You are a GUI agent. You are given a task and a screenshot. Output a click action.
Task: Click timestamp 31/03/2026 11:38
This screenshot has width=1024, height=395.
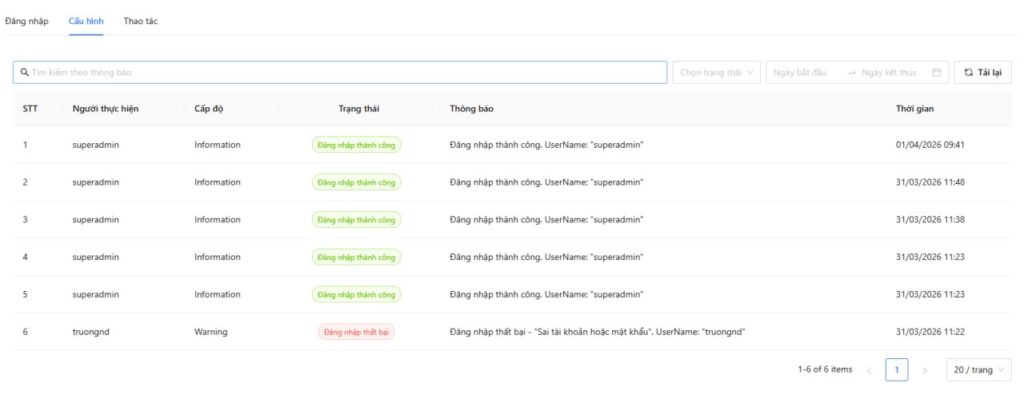[x=930, y=219]
